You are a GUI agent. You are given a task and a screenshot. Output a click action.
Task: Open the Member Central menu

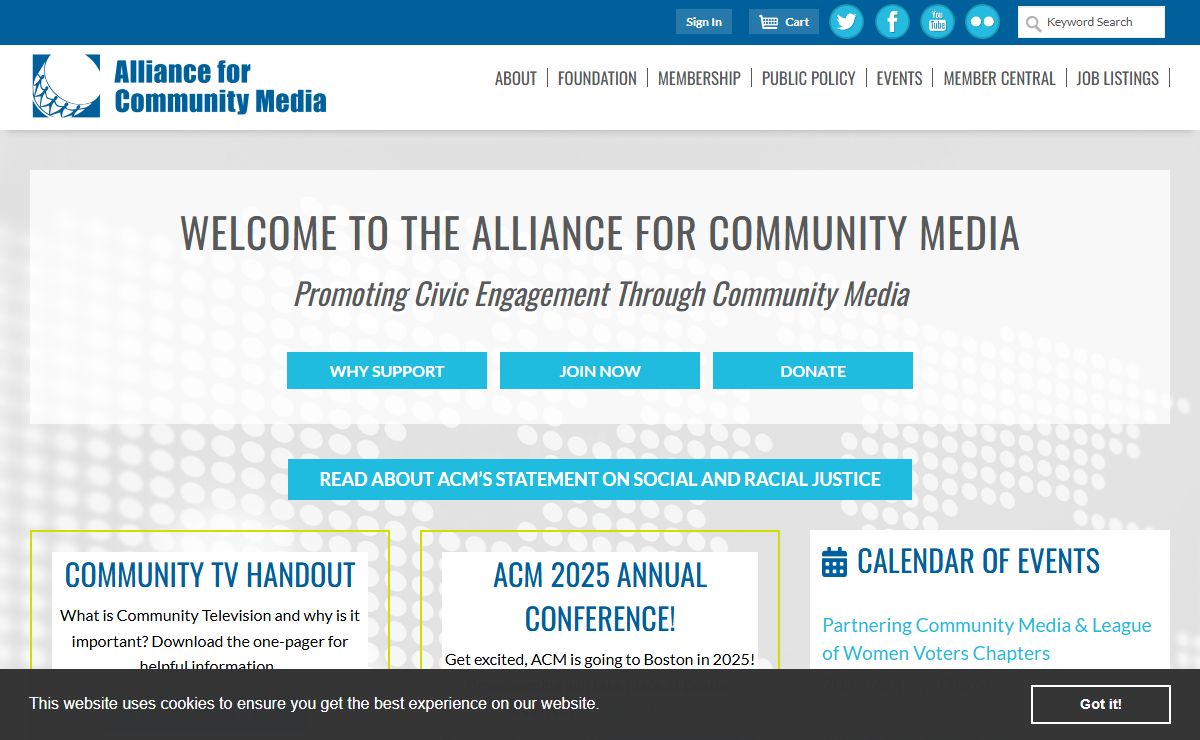(x=999, y=78)
